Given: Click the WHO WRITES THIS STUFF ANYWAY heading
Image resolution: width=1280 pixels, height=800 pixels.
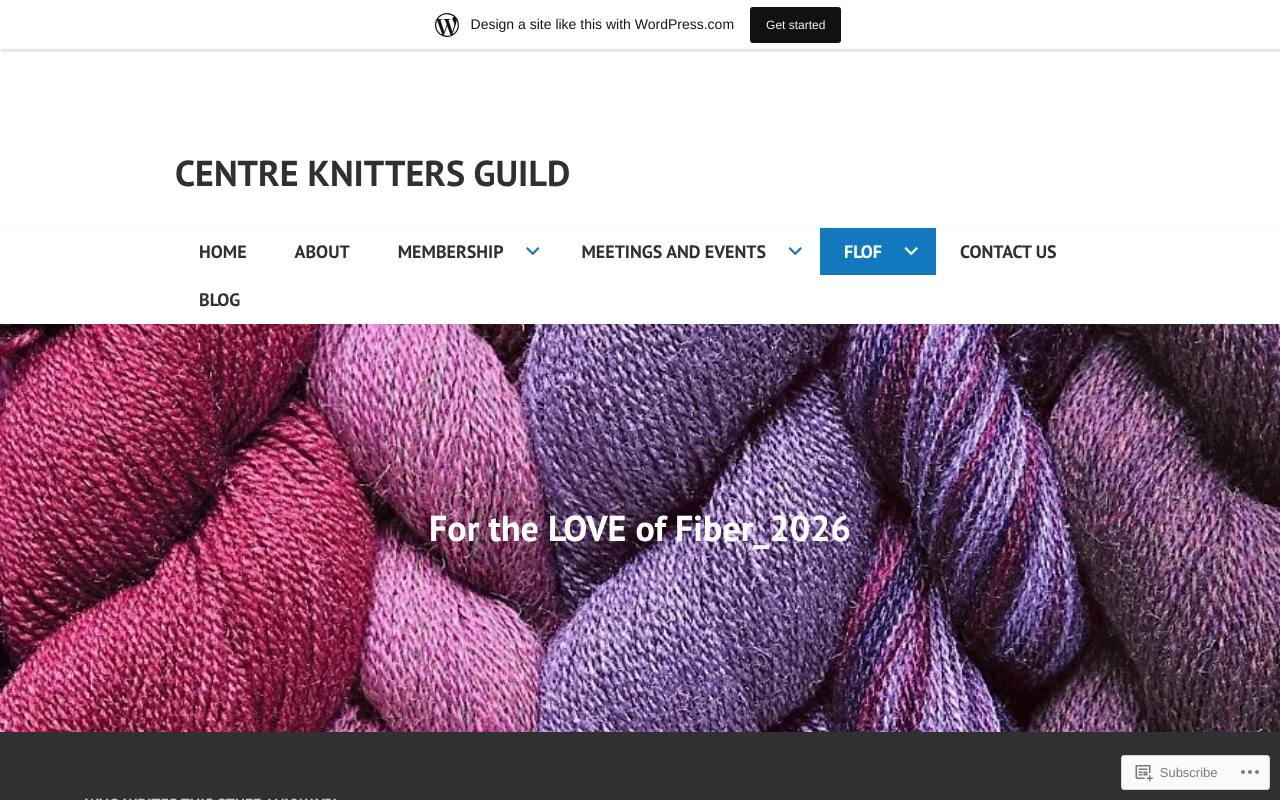Looking at the screenshot, I should (210, 798).
